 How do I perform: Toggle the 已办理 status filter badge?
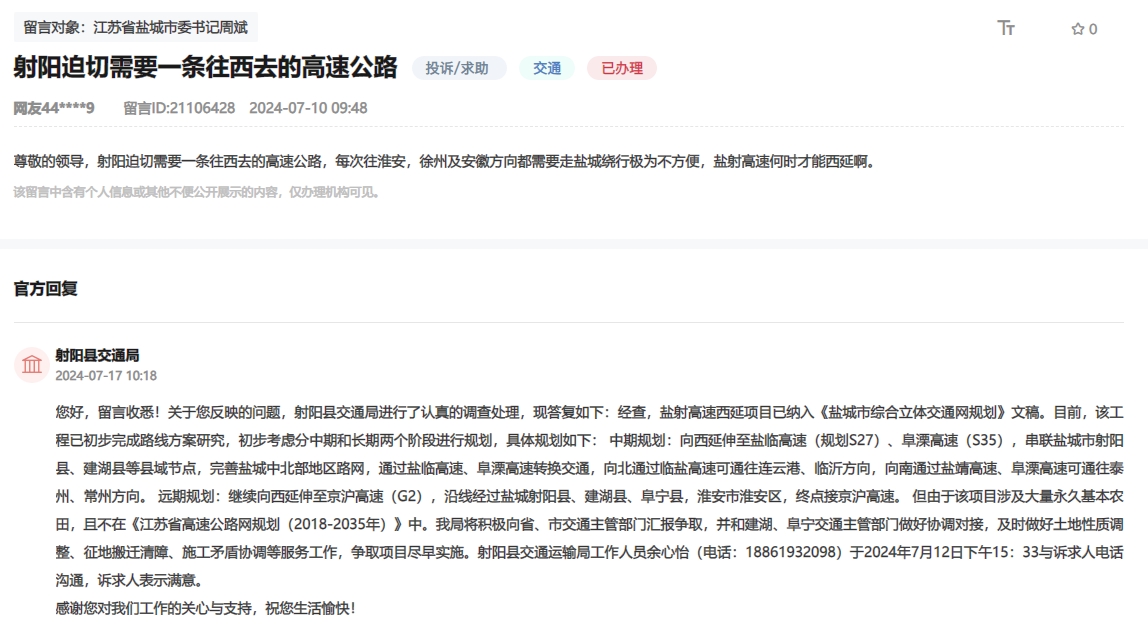[622, 68]
